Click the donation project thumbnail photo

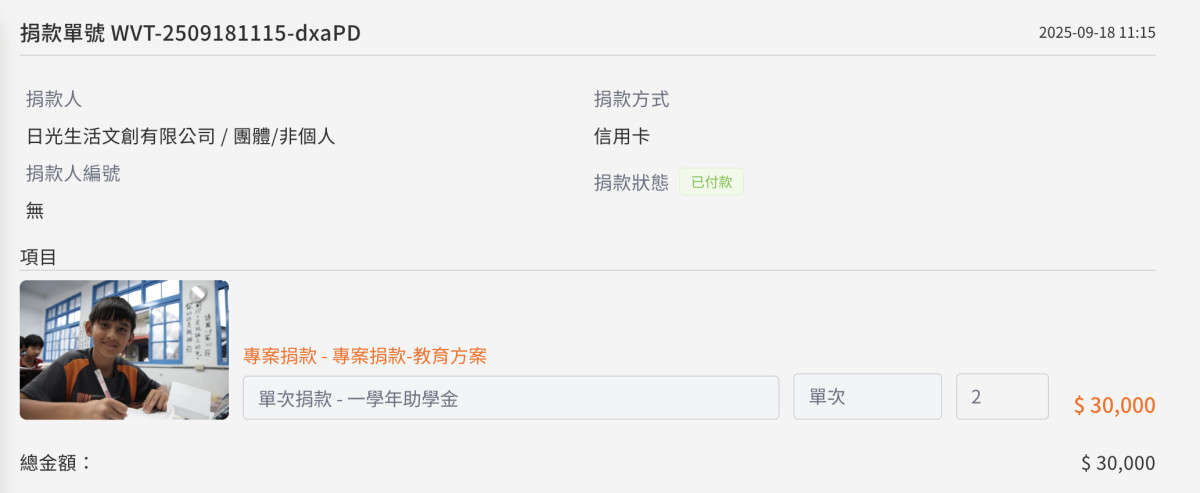[124, 350]
